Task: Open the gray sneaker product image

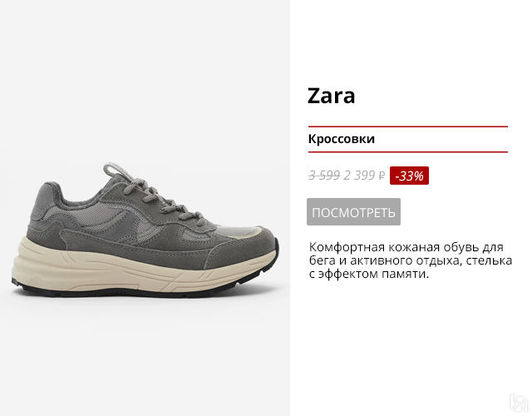Action: [x=145, y=230]
